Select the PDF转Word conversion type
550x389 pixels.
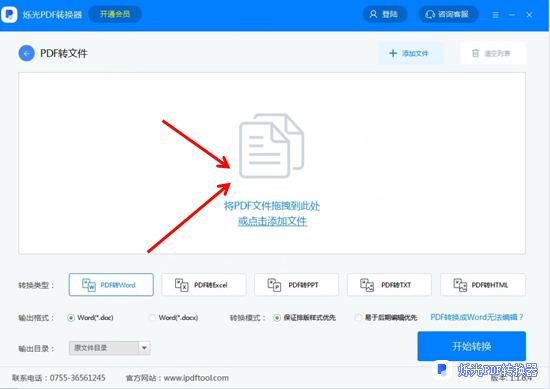tap(111, 285)
